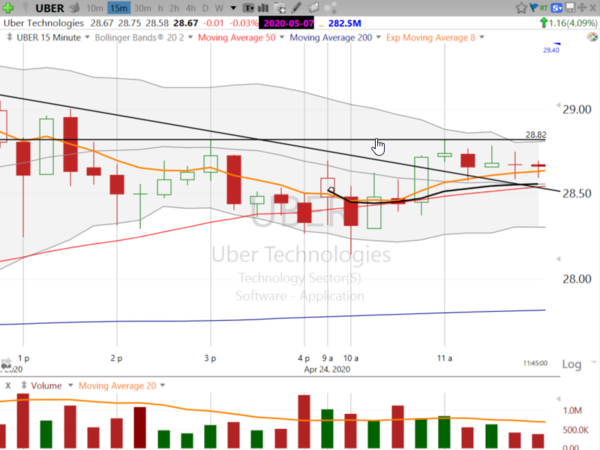Click the 500.0K volume axis label
The image size is (600, 450).
[x=576, y=430]
